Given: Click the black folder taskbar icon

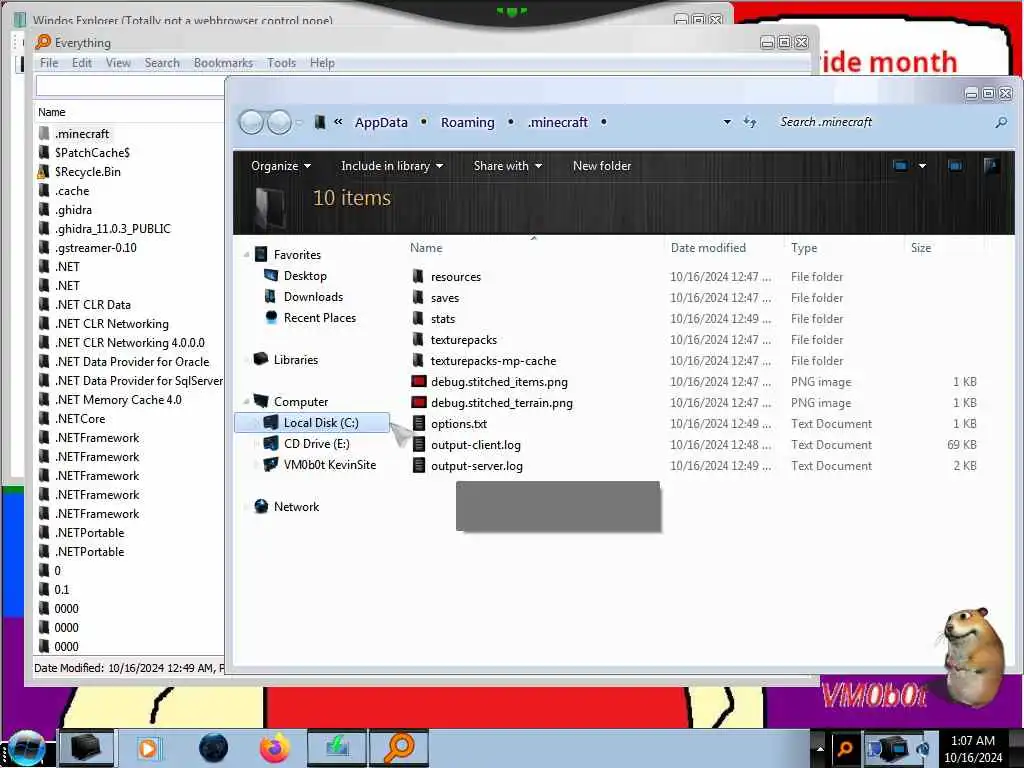Looking at the screenshot, I should [86, 748].
